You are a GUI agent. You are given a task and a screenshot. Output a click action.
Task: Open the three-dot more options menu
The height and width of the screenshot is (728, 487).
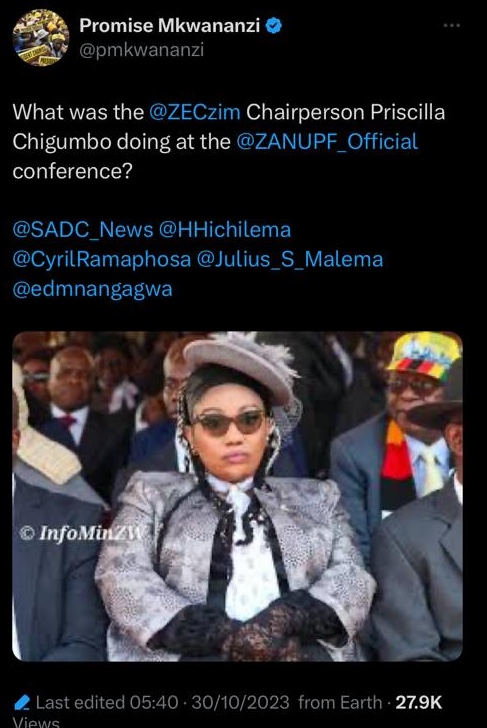[x=452, y=25]
